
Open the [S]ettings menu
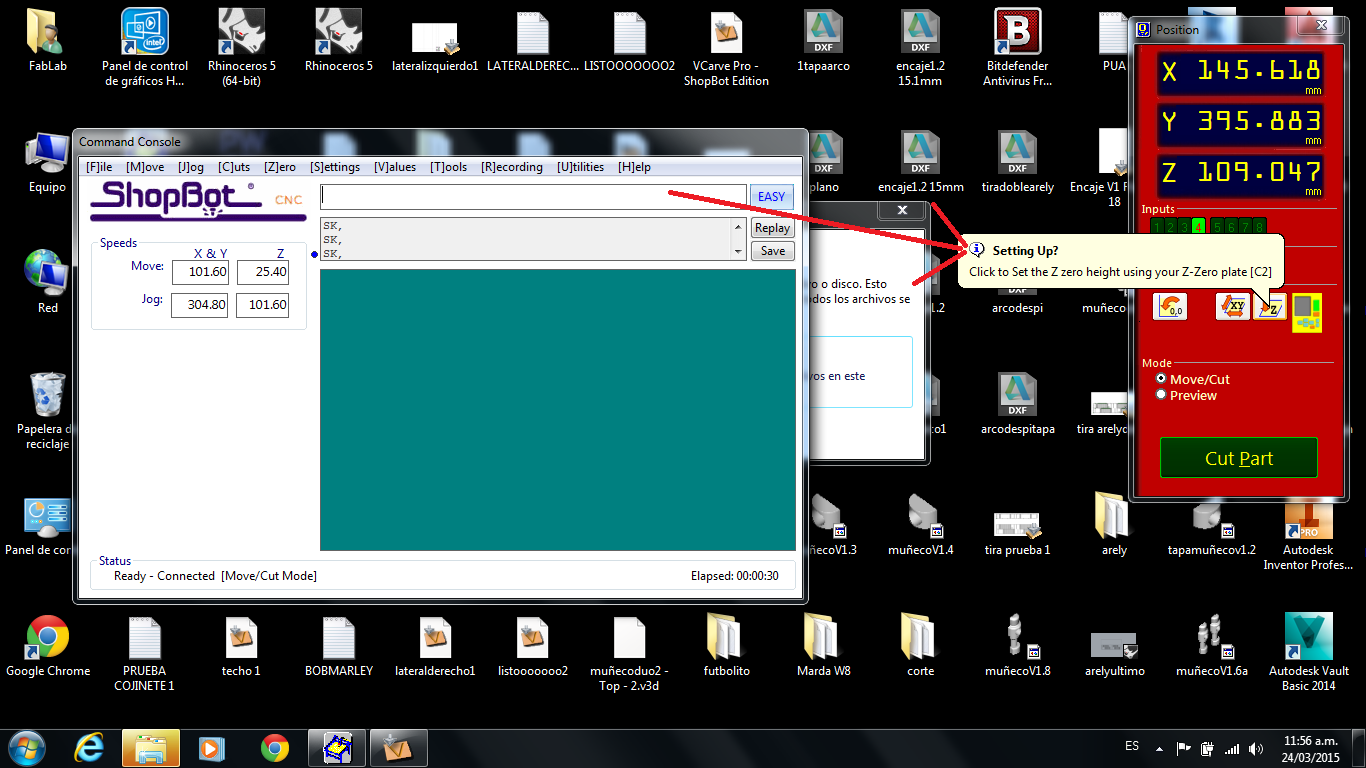pos(335,167)
